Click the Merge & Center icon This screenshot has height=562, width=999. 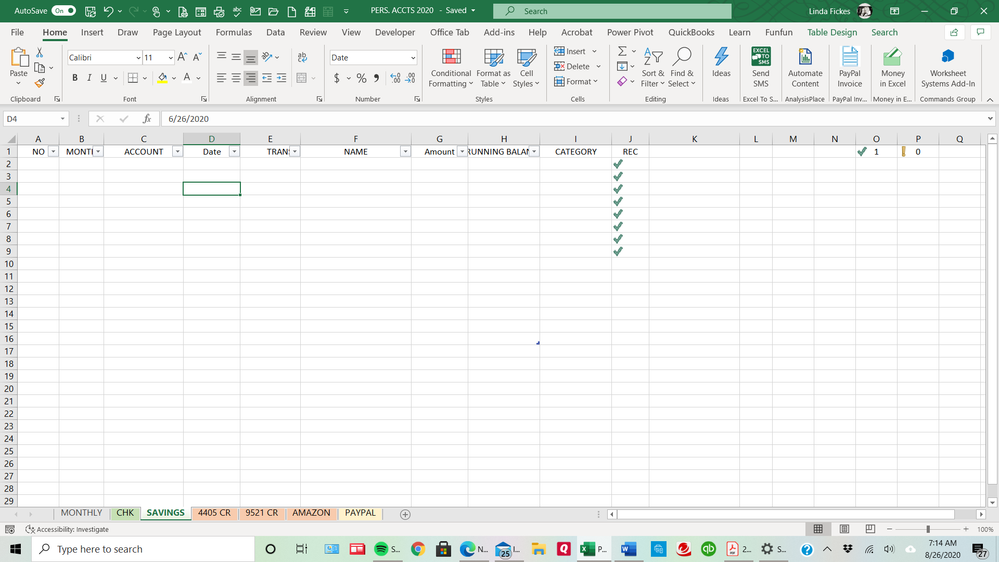click(302, 78)
